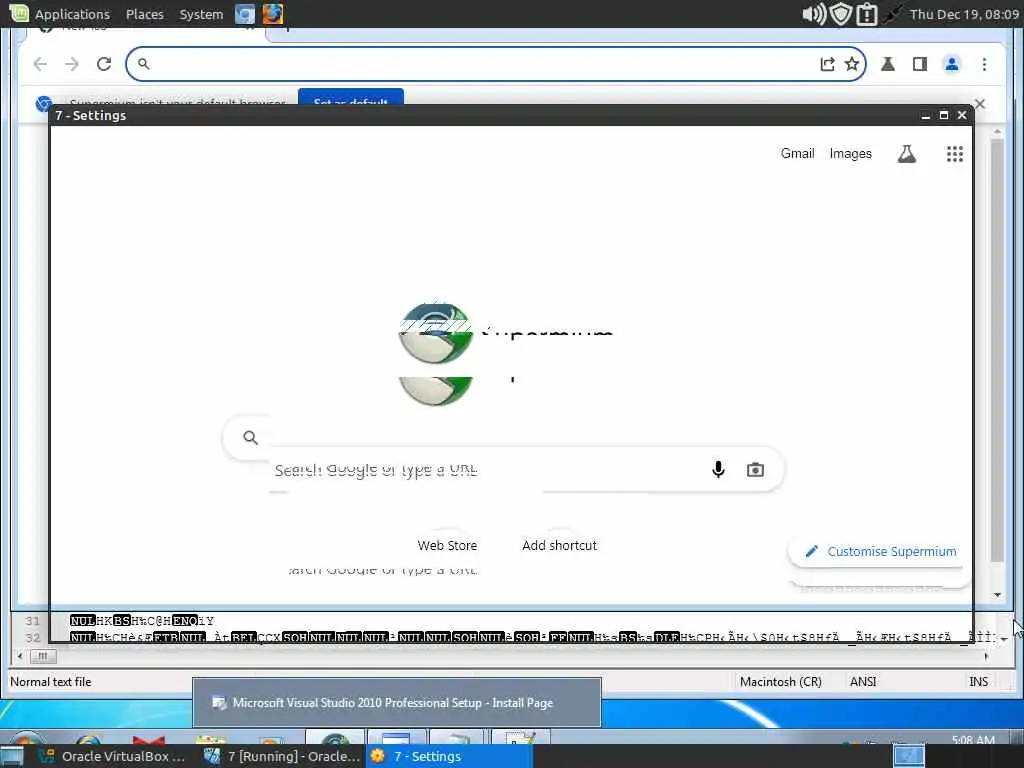Go back using the browser back arrow
The height and width of the screenshot is (768, 1024).
tap(40, 64)
